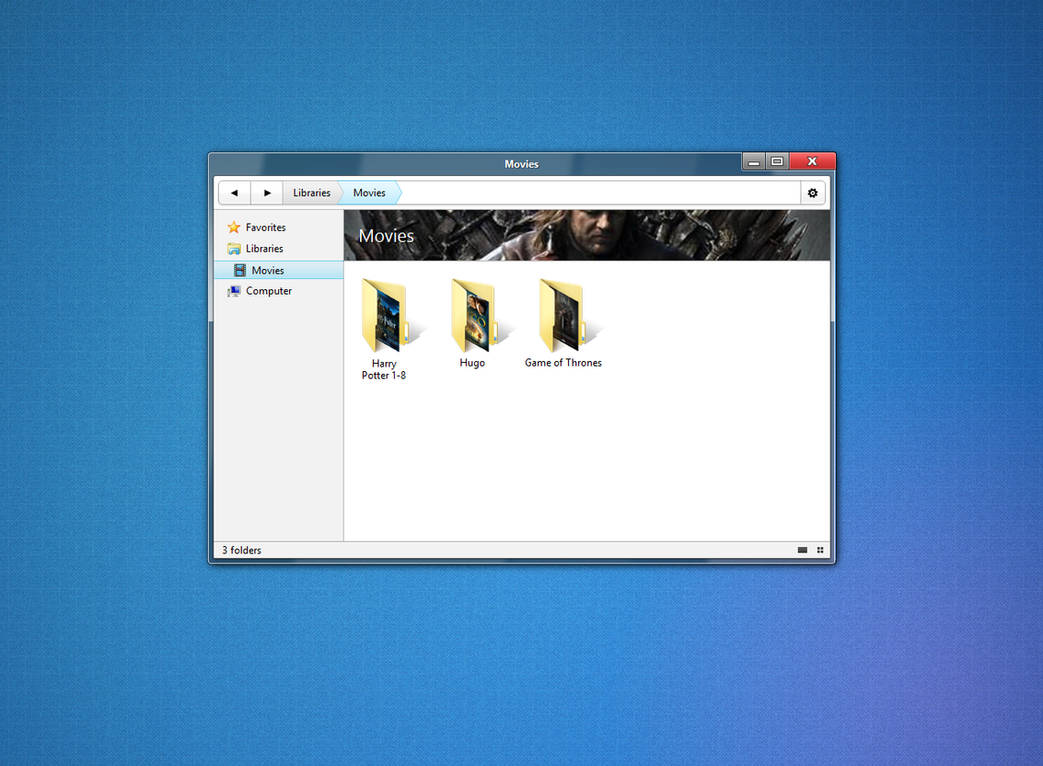Open Libraries in the sidebar
This screenshot has height=766, width=1043.
point(264,249)
